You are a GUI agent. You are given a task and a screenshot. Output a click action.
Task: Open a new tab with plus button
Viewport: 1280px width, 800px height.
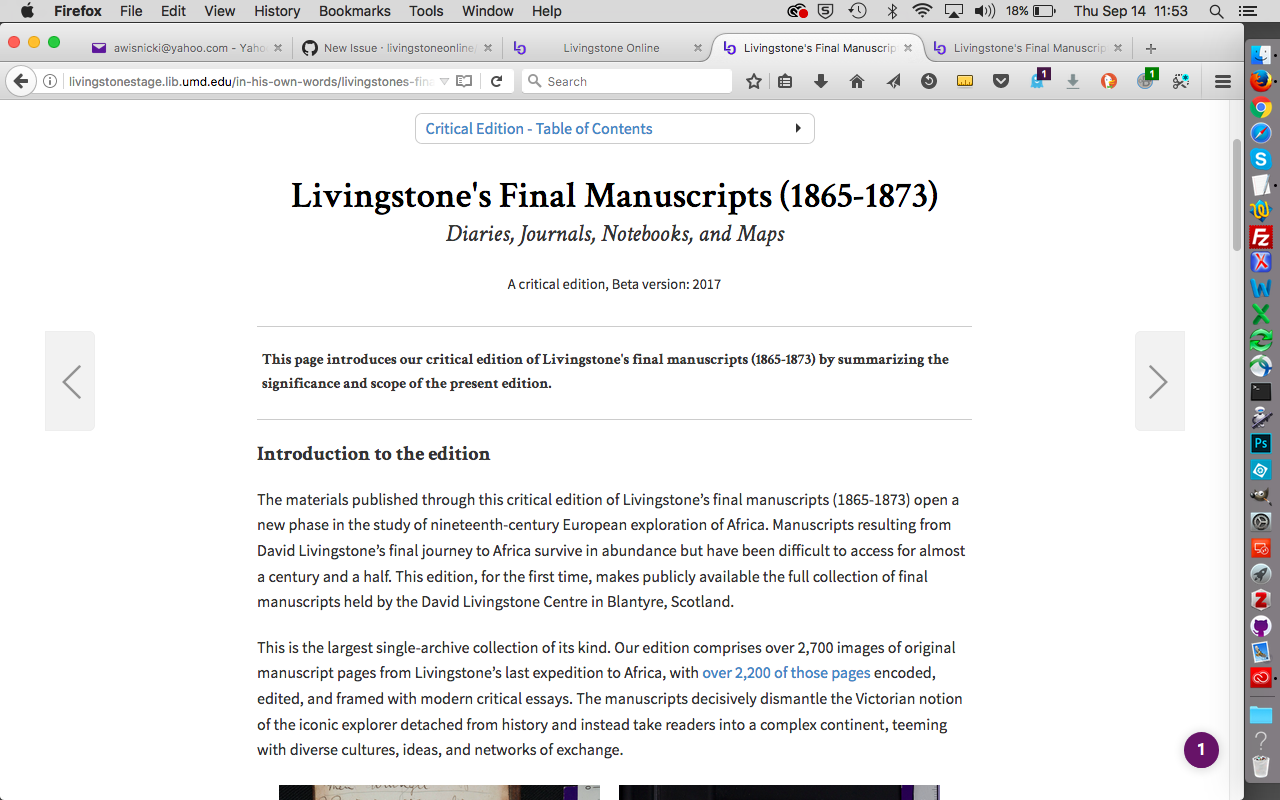[1151, 48]
